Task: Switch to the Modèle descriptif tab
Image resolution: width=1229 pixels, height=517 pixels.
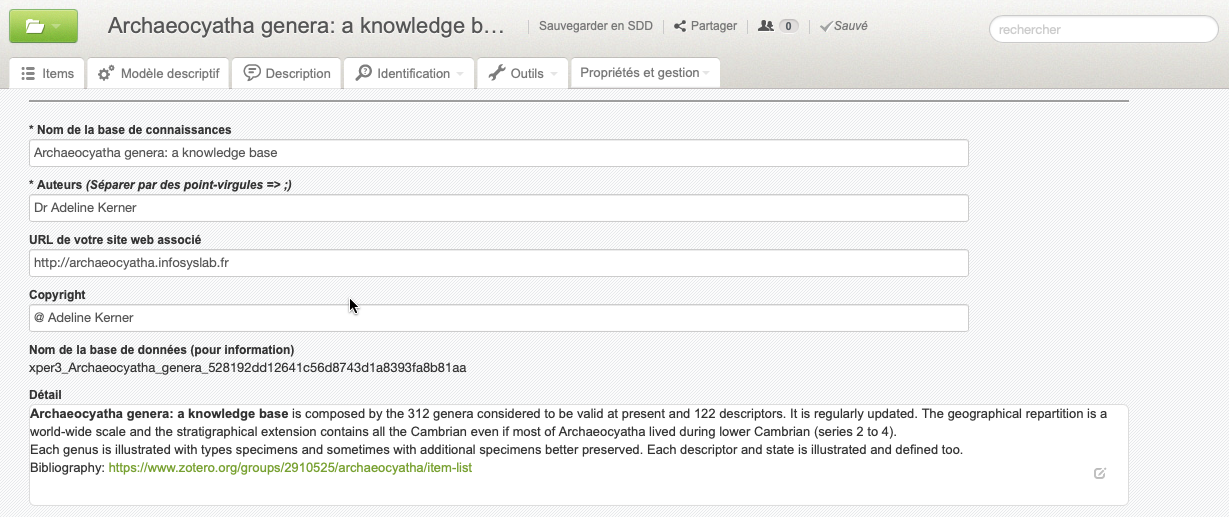Action: [x=169, y=73]
